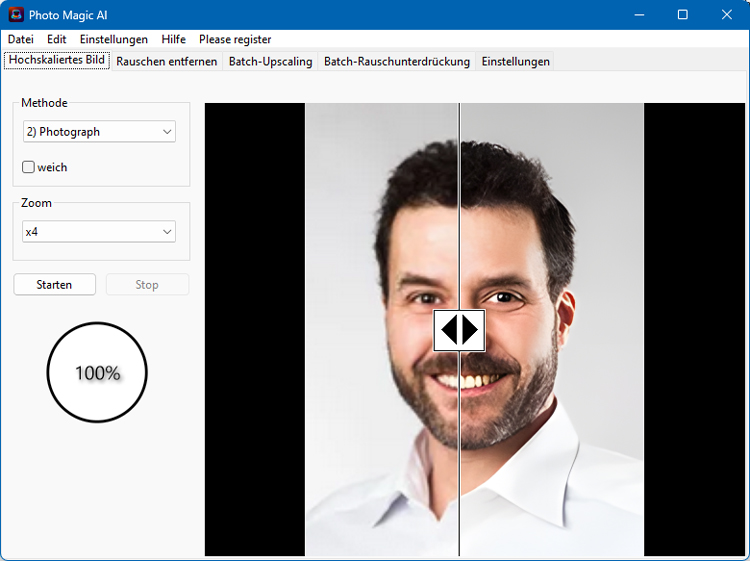The width and height of the screenshot is (750, 561).
Task: Click the Starten button
Action: pyautogui.click(x=55, y=285)
